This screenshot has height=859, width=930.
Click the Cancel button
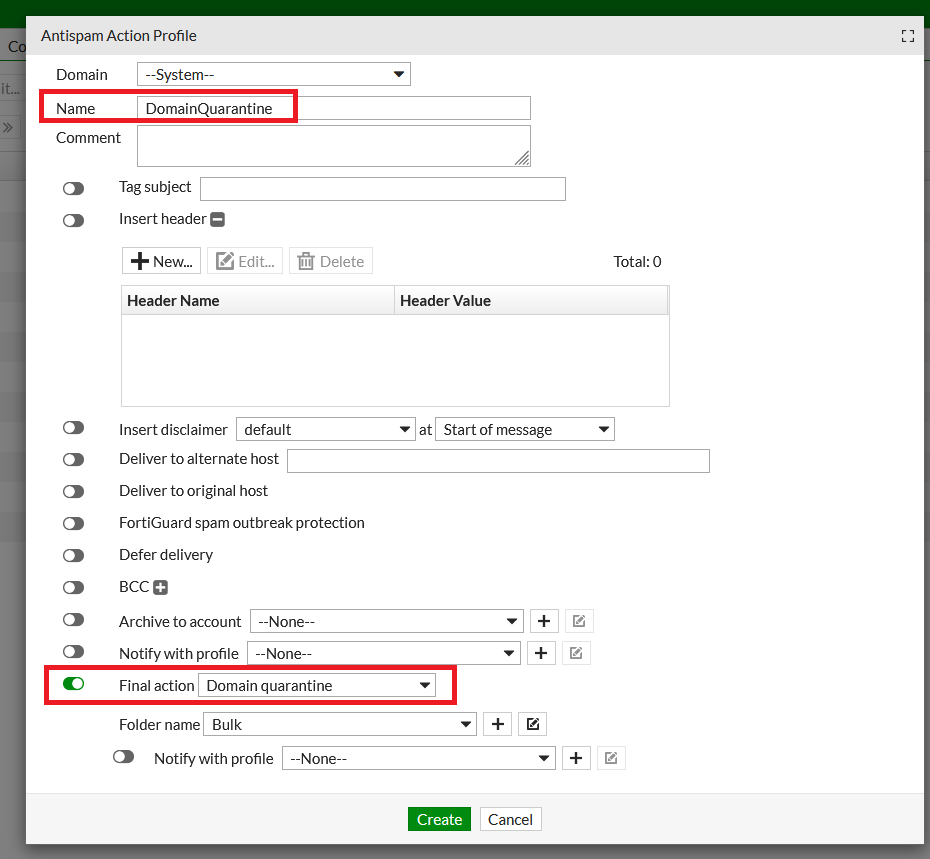pyautogui.click(x=510, y=819)
